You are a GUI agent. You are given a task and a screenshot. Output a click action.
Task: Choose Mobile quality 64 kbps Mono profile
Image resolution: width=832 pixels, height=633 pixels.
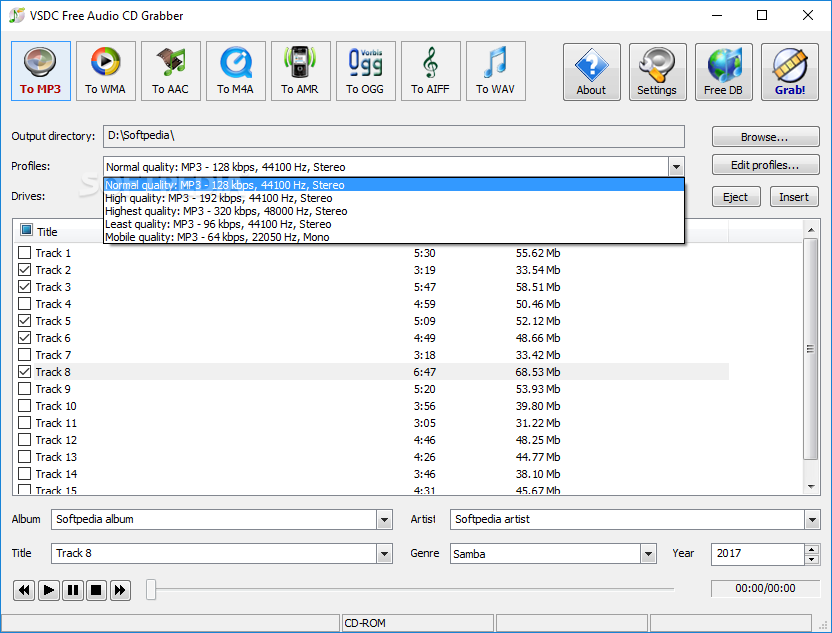pyautogui.click(x=394, y=237)
